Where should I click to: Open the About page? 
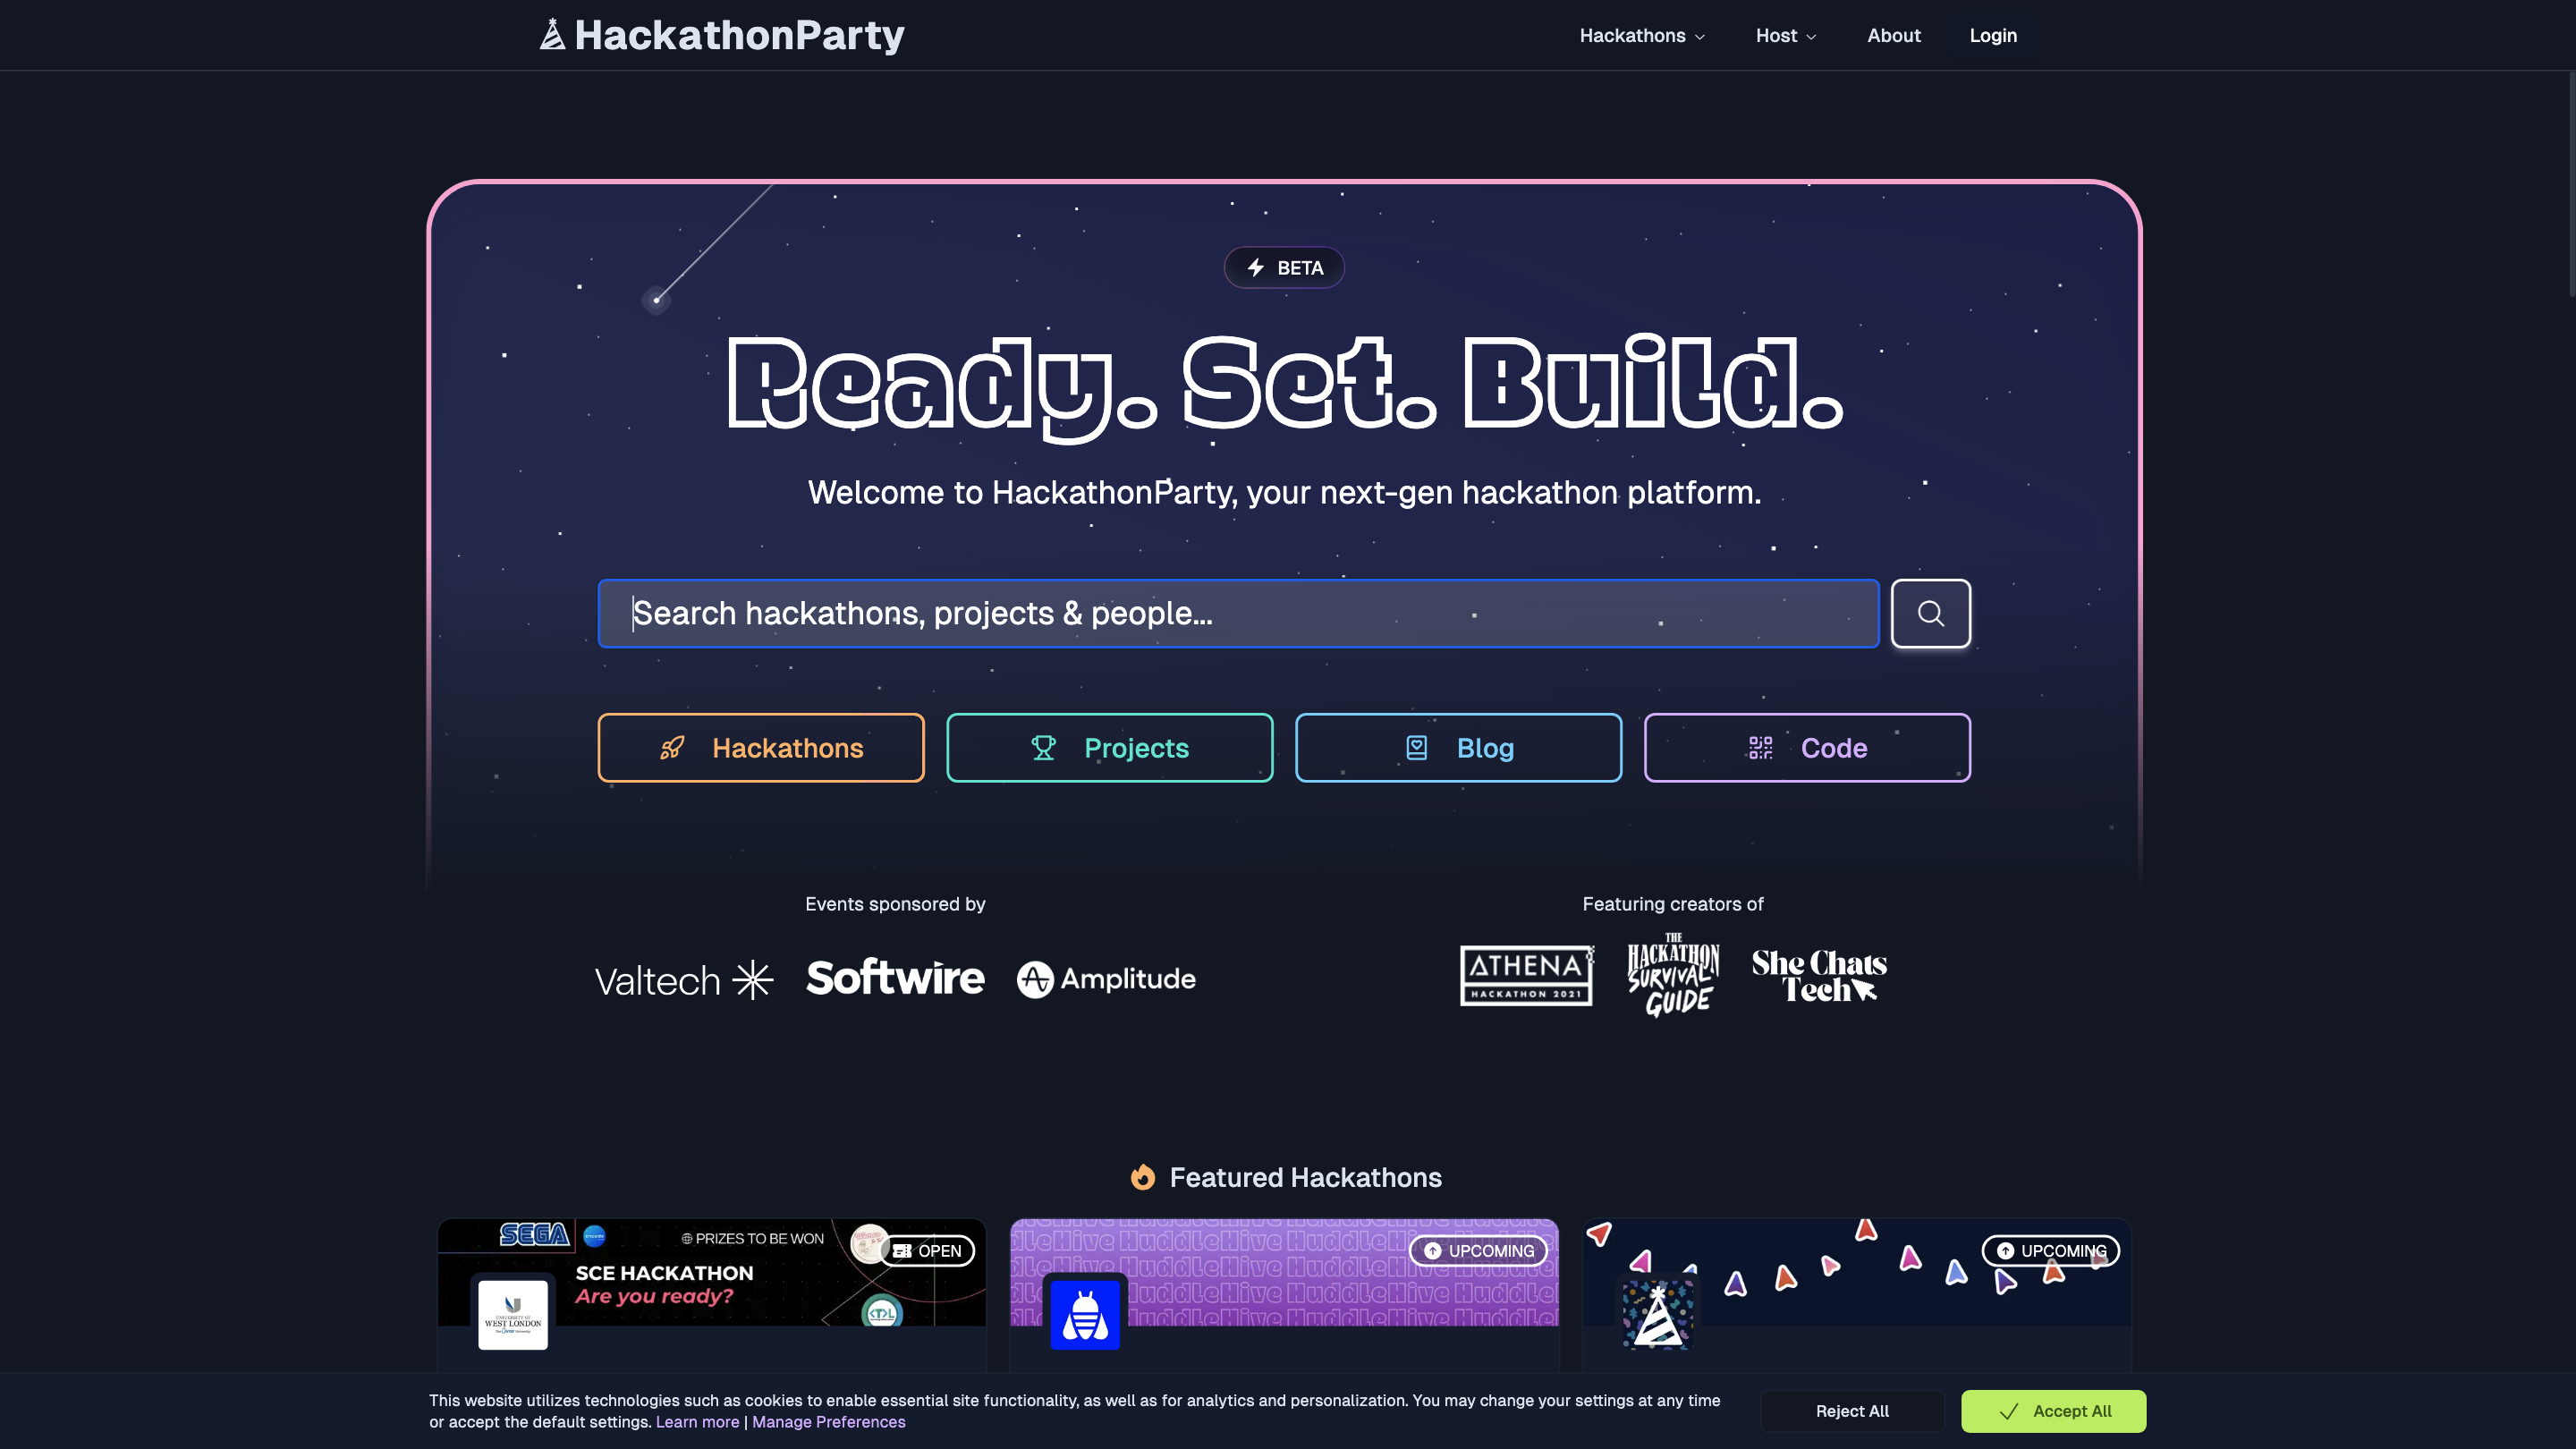pyautogui.click(x=1893, y=35)
